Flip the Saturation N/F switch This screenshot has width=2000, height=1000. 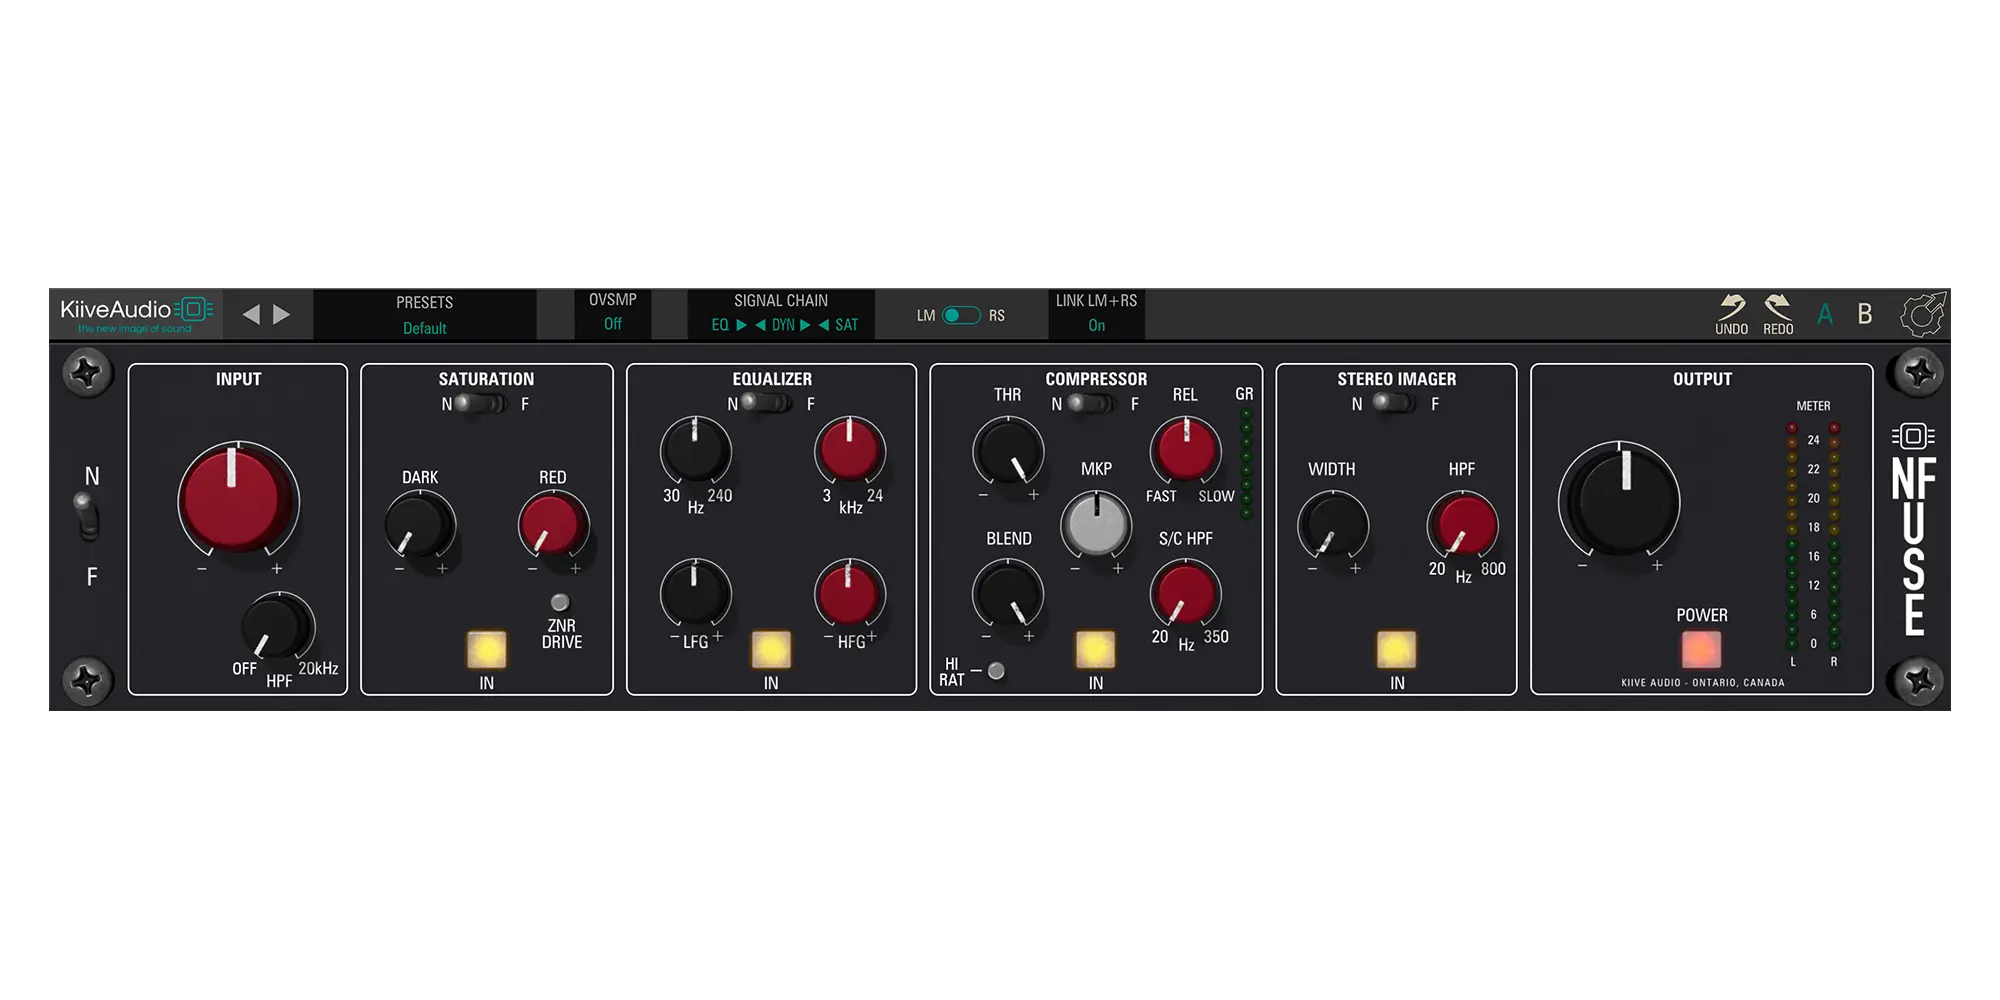point(479,404)
